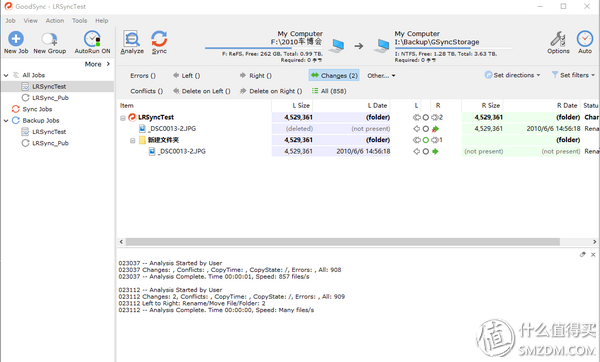Open the Auto clock icon
Screen dimensions: 600x362
click(x=585, y=39)
